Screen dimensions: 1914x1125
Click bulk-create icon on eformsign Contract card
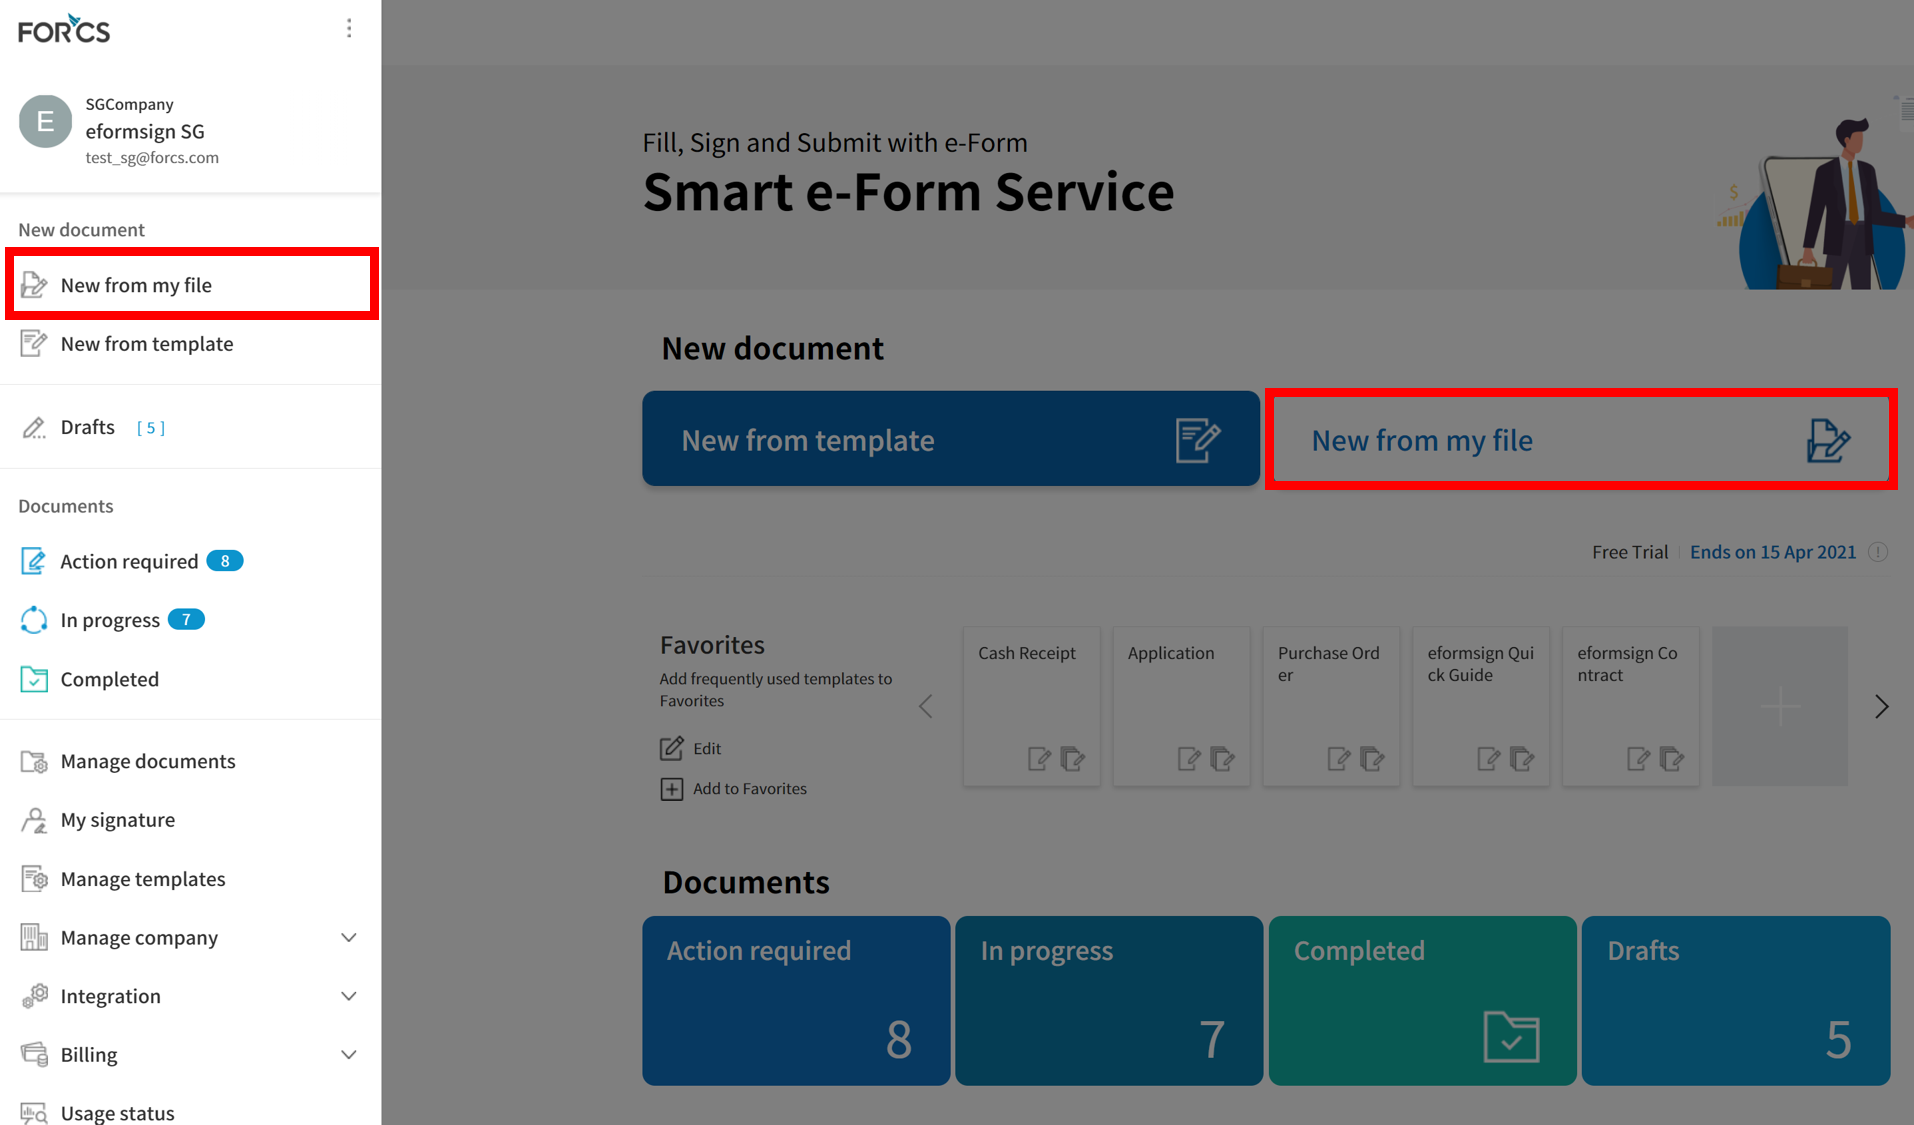[1673, 759]
